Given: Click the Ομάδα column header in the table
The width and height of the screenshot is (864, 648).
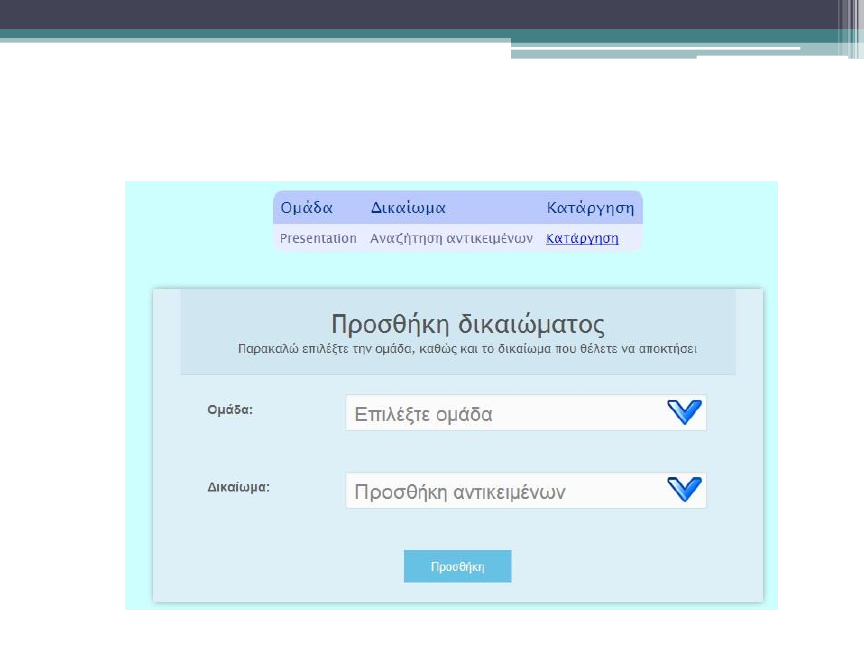Looking at the screenshot, I should pyautogui.click(x=306, y=208).
